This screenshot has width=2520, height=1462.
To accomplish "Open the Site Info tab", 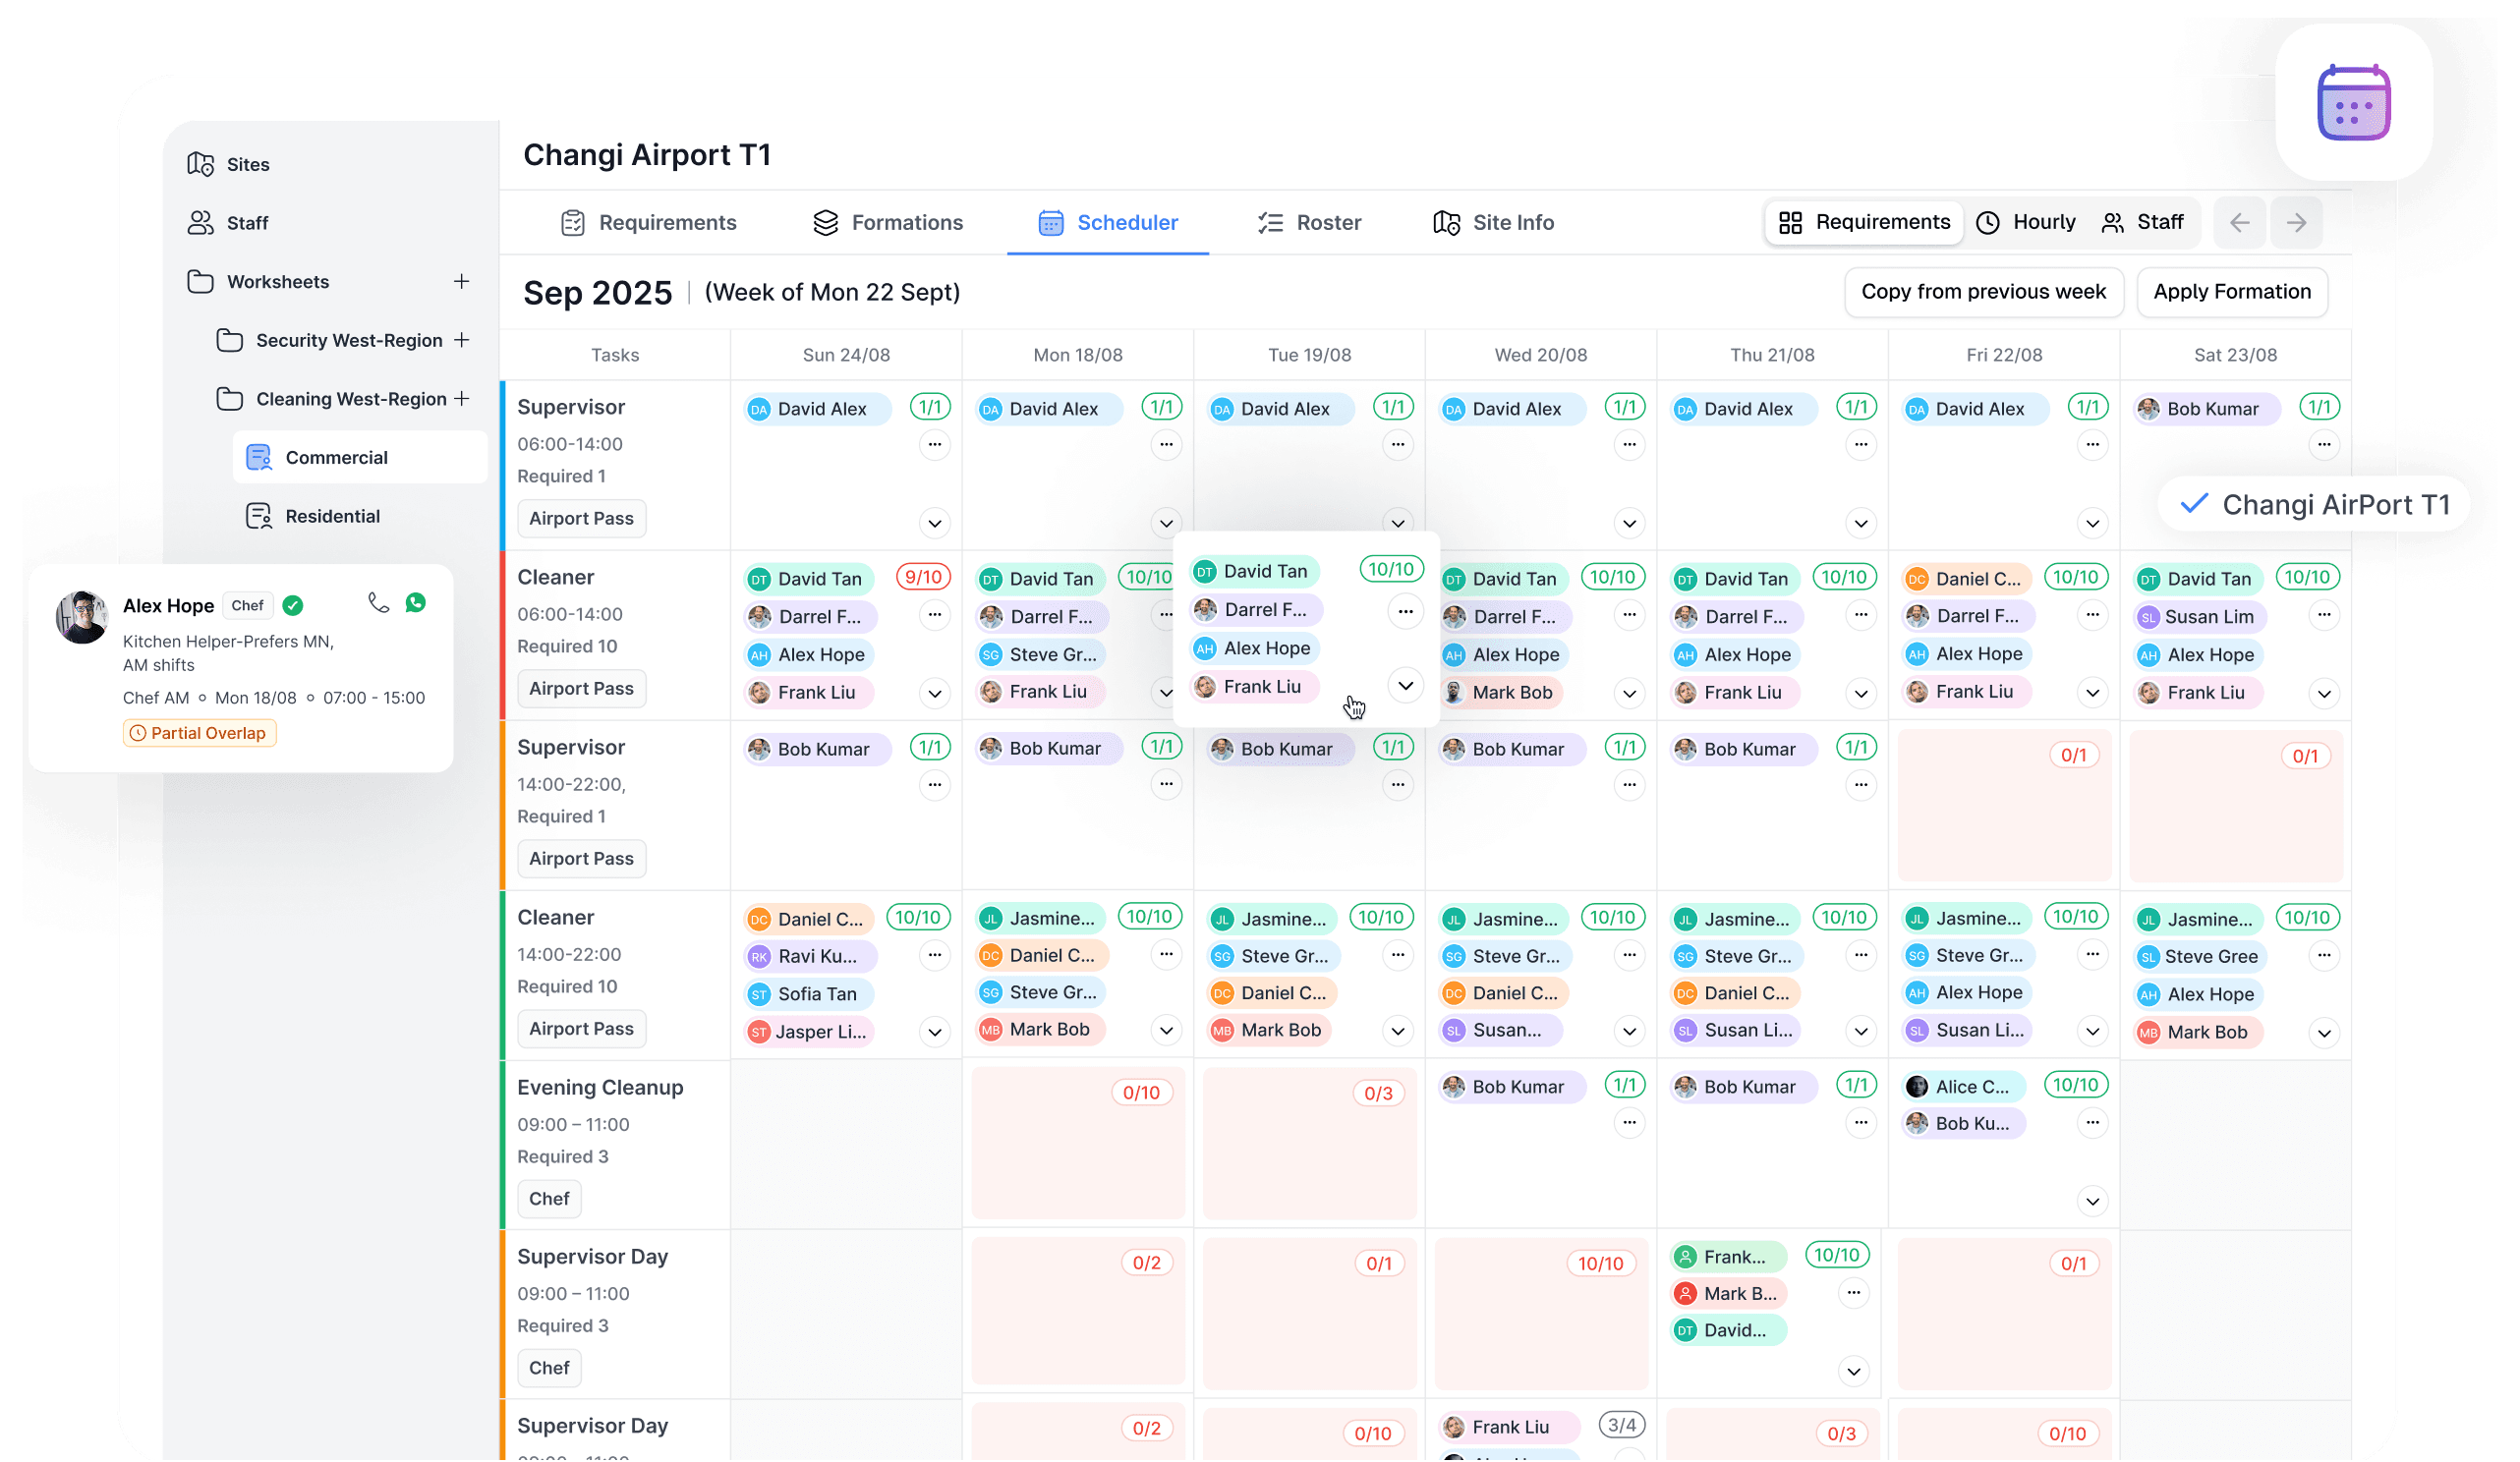I will pyautogui.click(x=1493, y=223).
